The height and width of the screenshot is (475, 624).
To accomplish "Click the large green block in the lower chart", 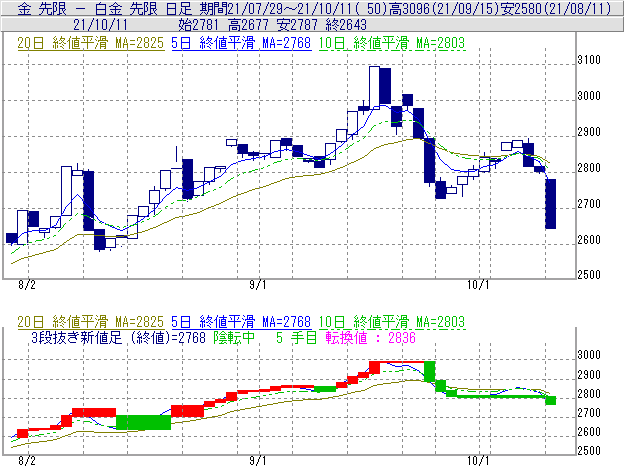I will pos(143,422).
